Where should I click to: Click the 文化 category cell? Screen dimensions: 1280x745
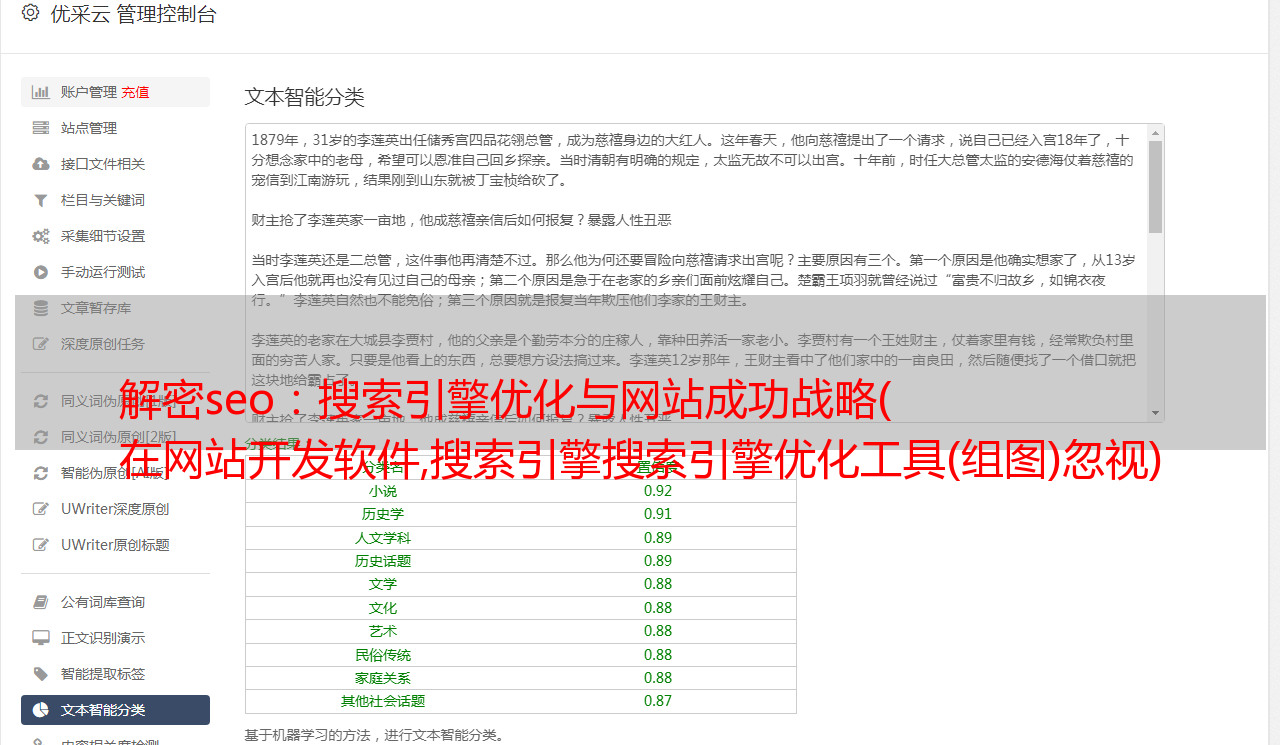pyautogui.click(x=383, y=608)
